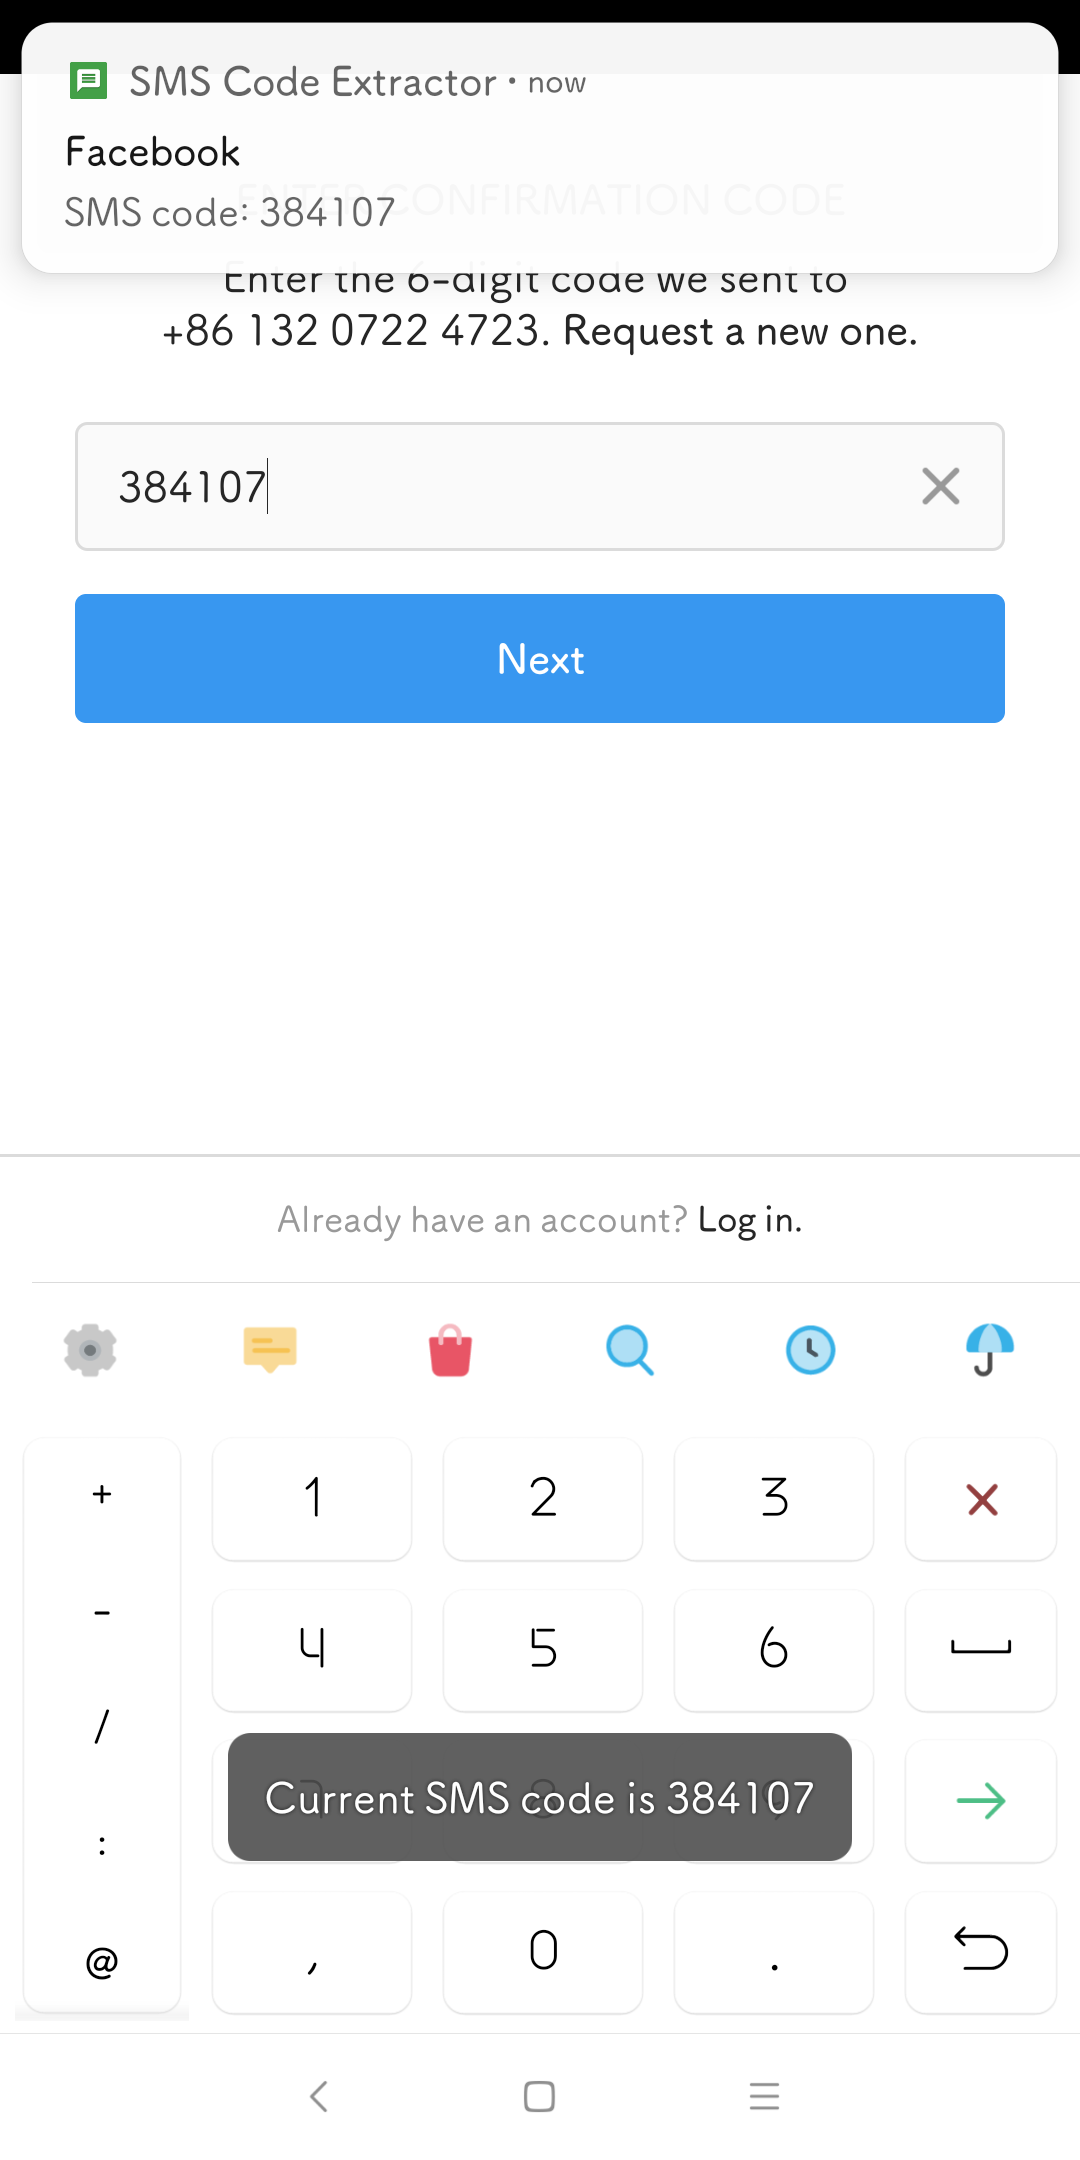Tap the umbrella icon in keyboard toolbar
The height and width of the screenshot is (2160, 1080).
pos(989,1350)
